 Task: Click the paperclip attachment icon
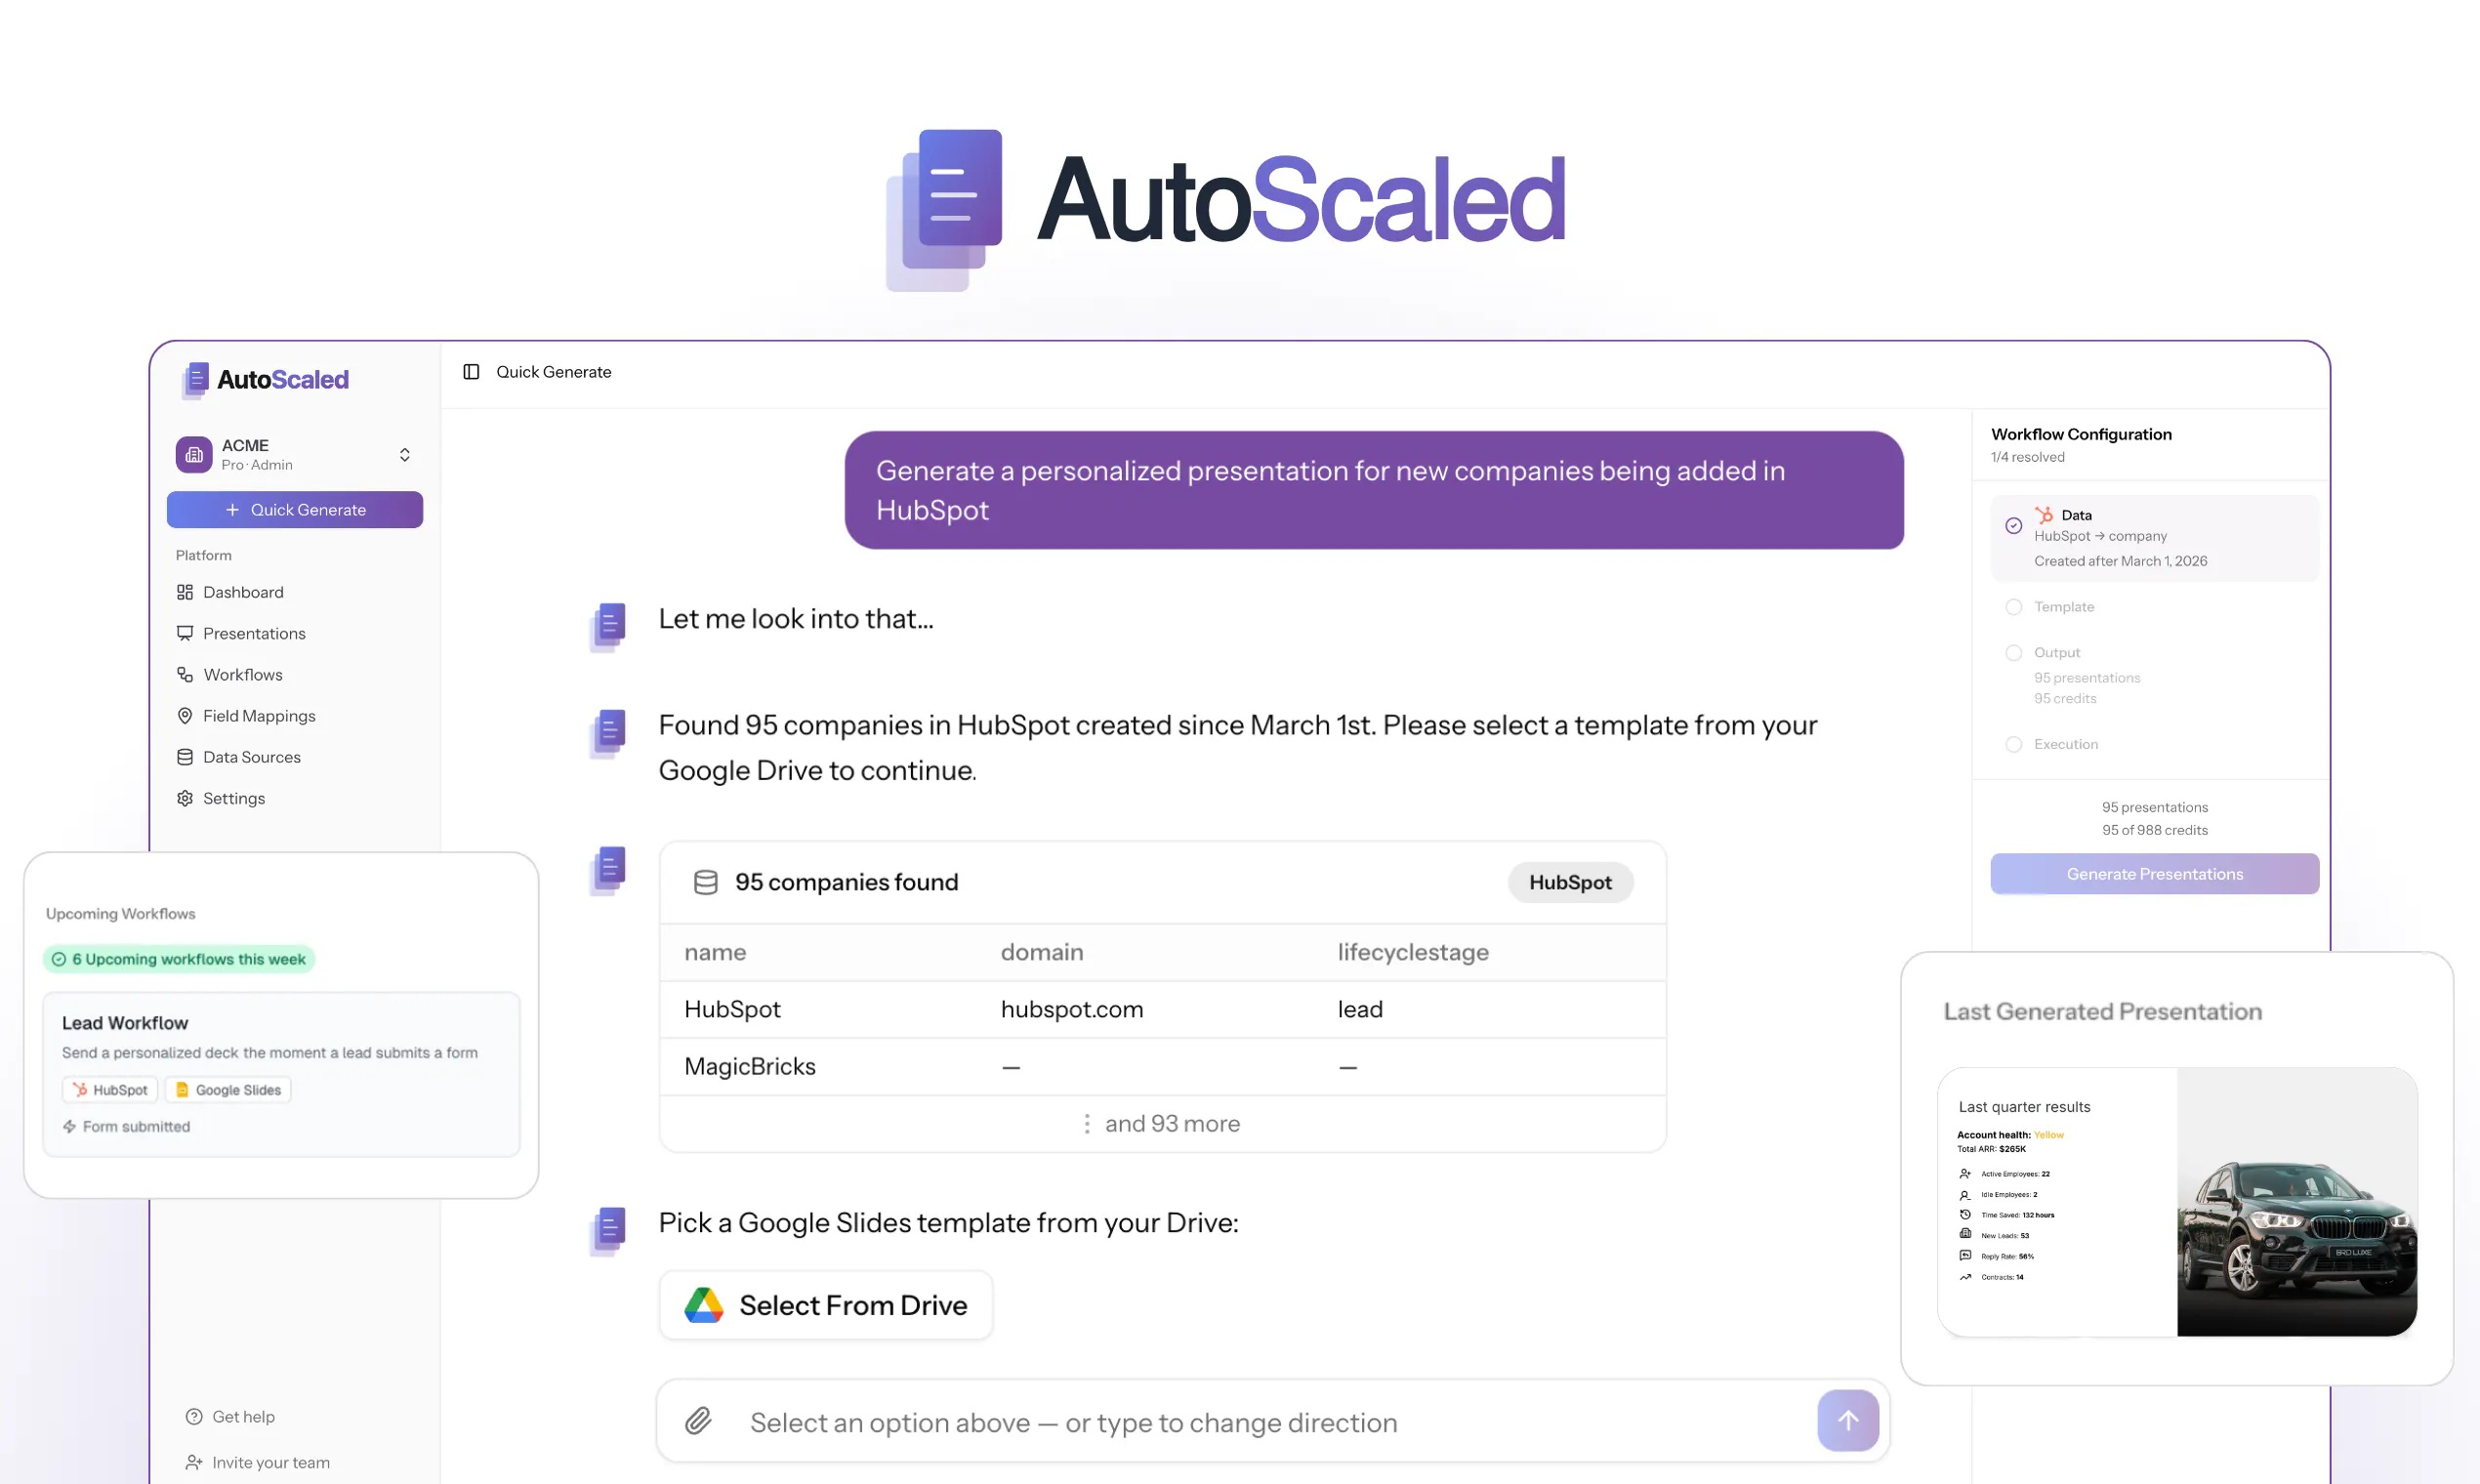pos(699,1421)
